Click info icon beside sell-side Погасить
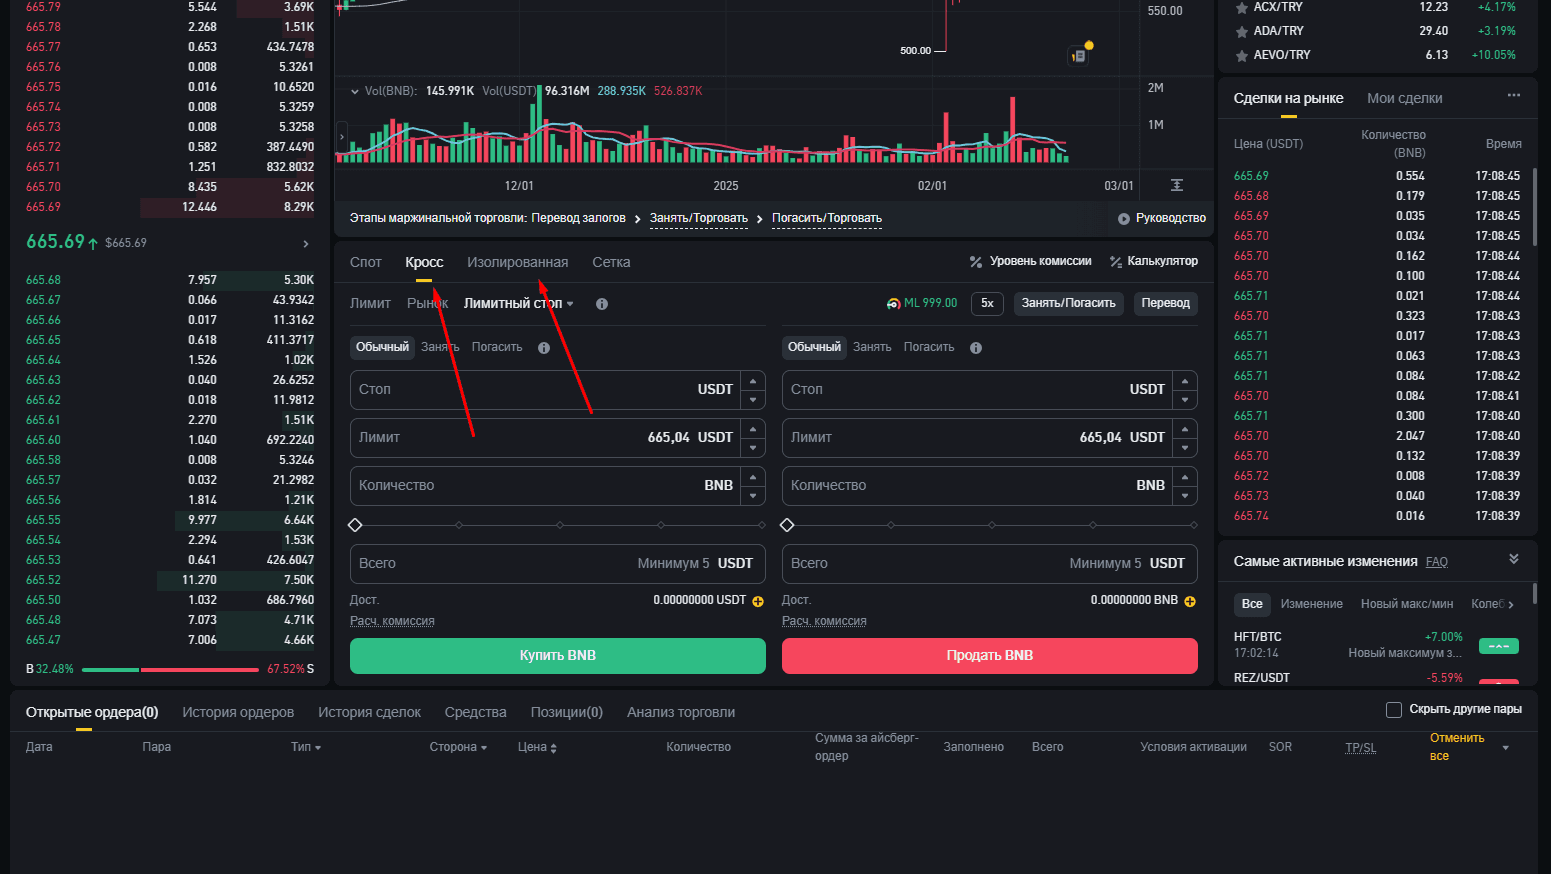The height and width of the screenshot is (874, 1551). [x=976, y=348]
